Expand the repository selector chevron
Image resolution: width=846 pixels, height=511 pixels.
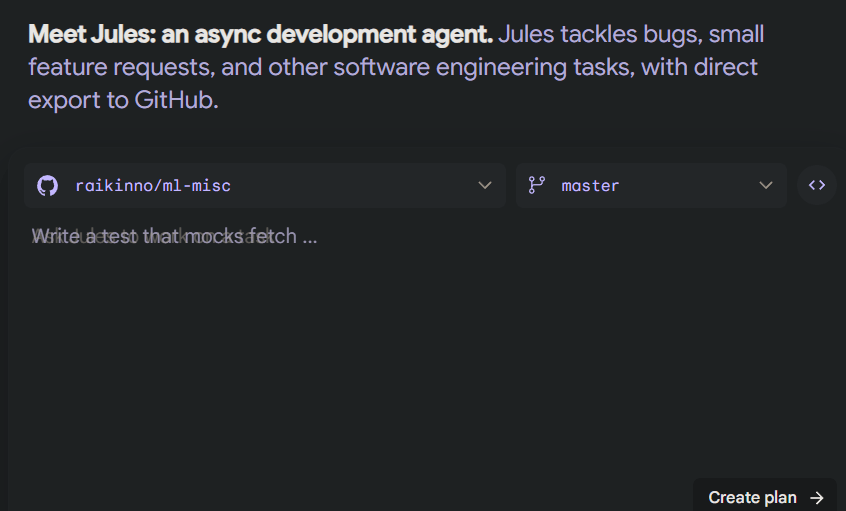[485, 185]
